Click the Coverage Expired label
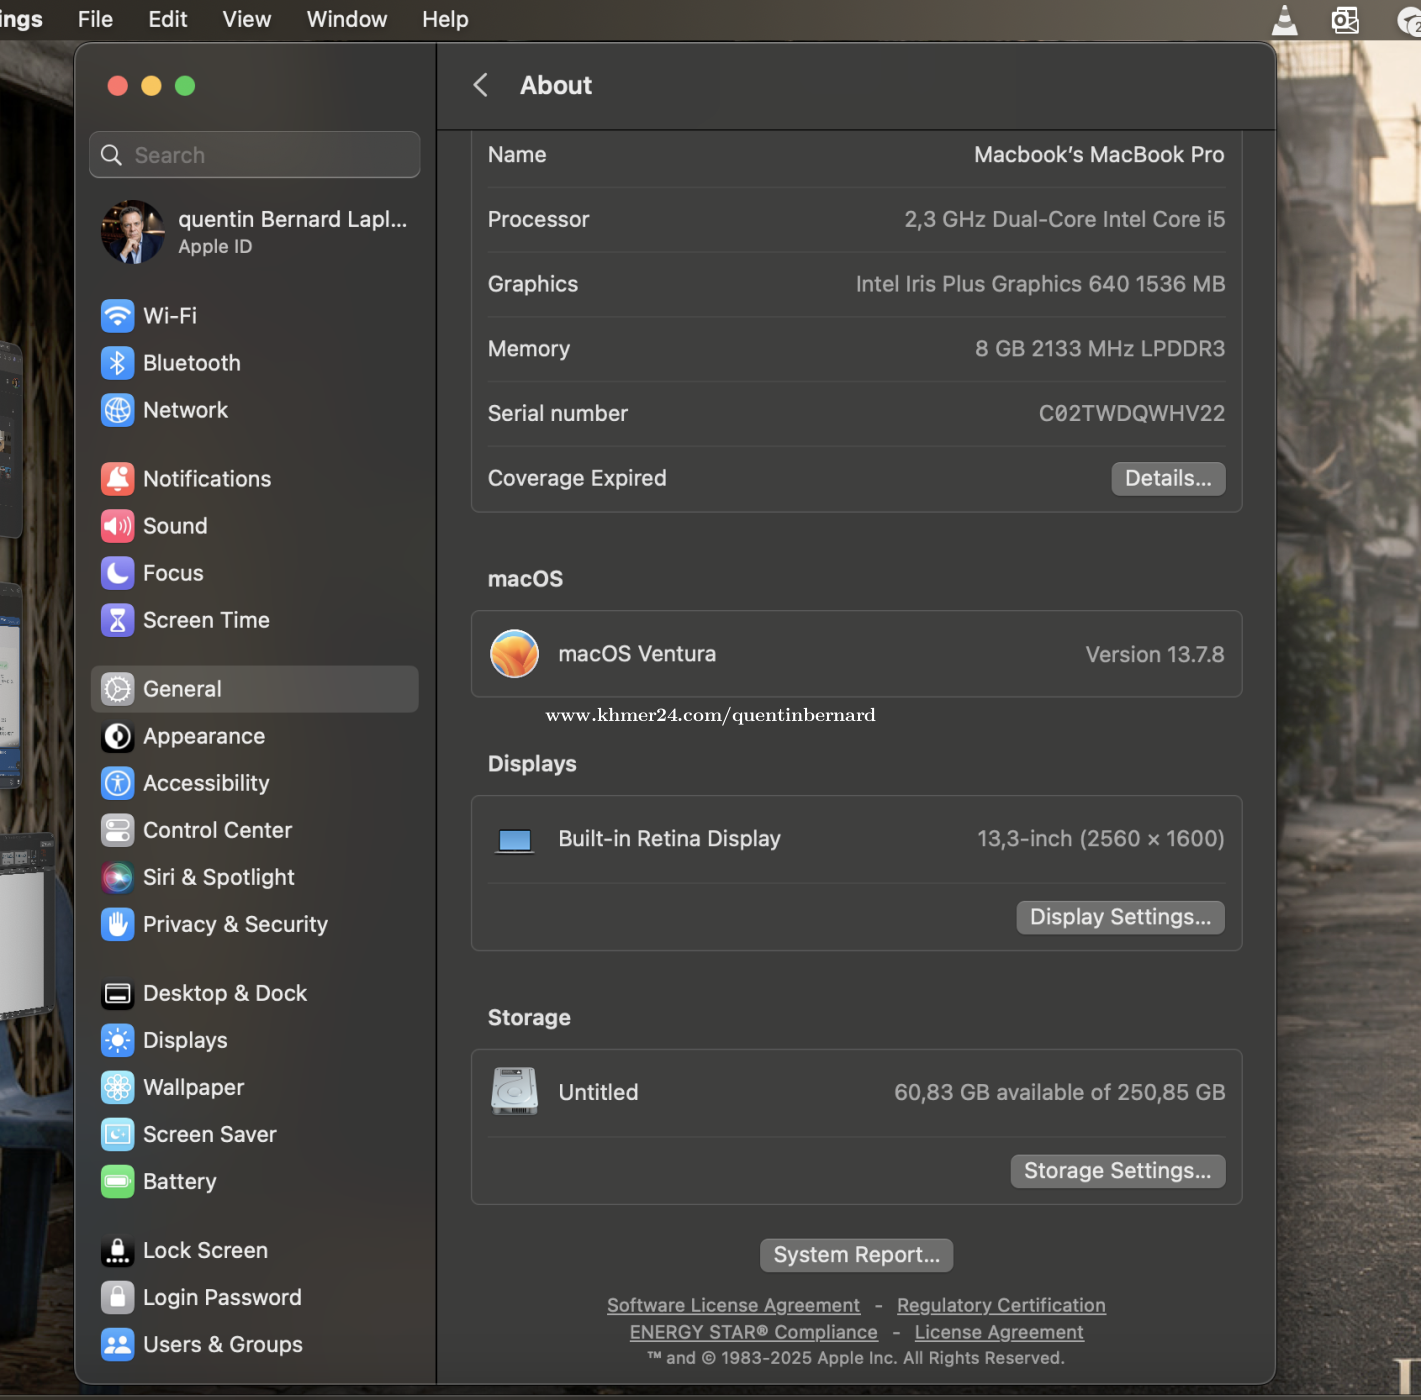Screen dimensions: 1421x1400 pos(577,478)
